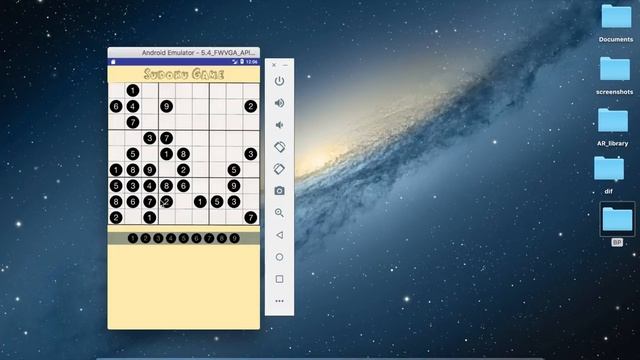Close the emulator toolbar with the X
640x360 pixels.
274,65
